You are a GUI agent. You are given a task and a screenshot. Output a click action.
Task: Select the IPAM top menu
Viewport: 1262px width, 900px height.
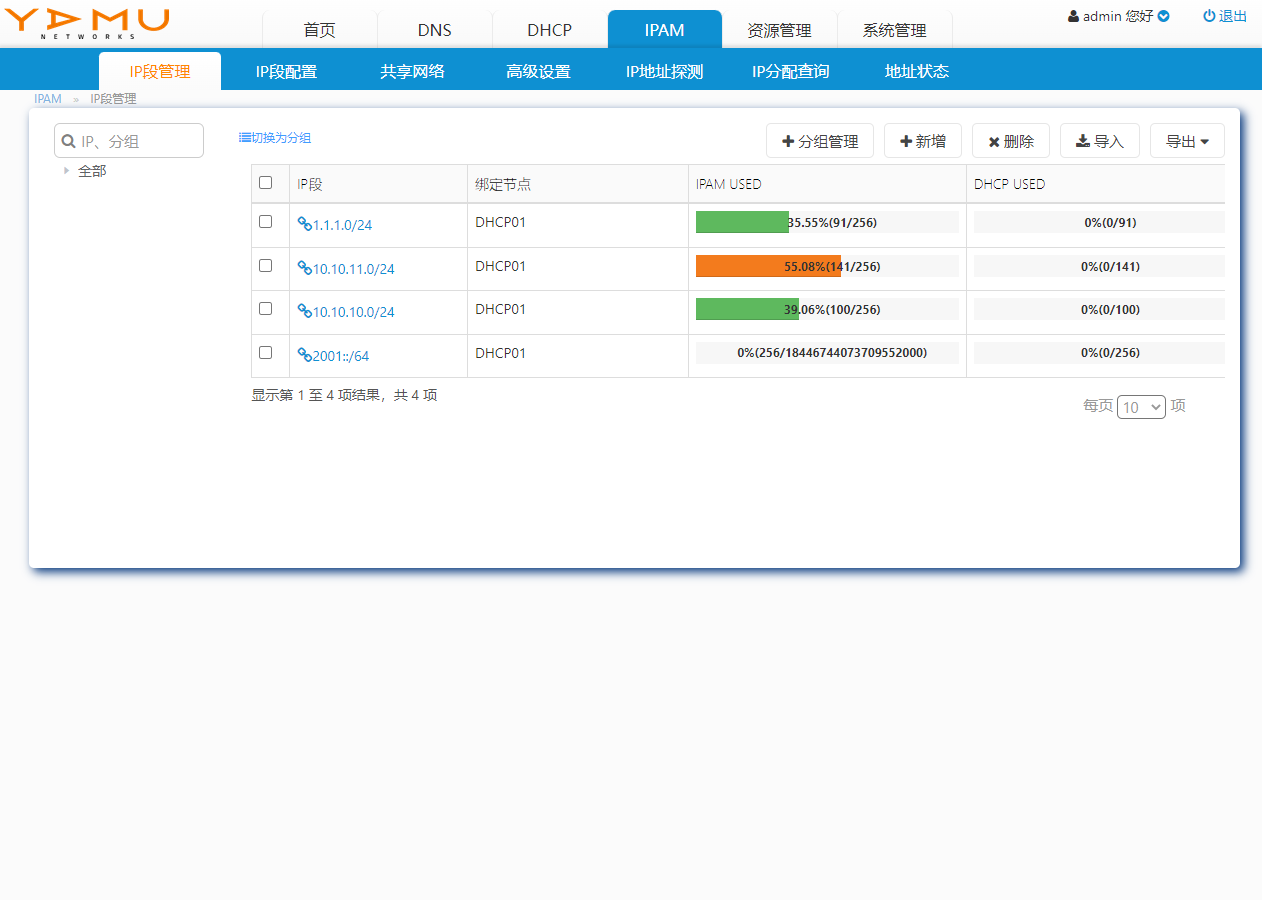pos(665,30)
